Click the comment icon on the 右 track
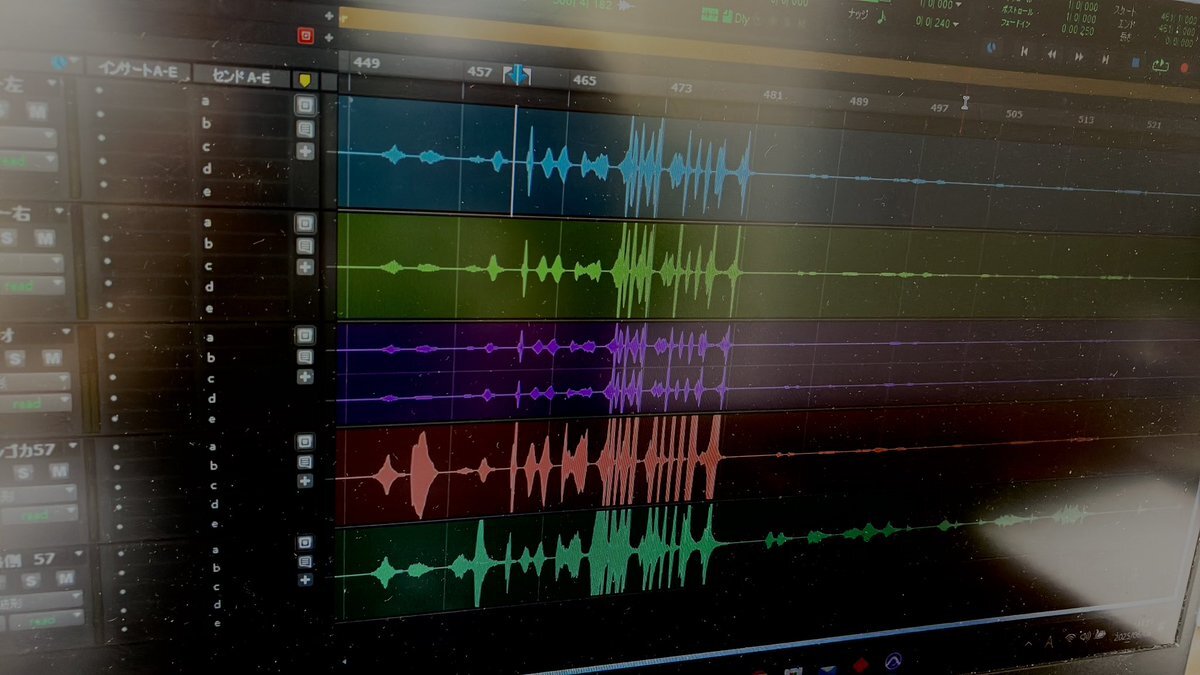This screenshot has width=1200, height=675. (x=306, y=245)
